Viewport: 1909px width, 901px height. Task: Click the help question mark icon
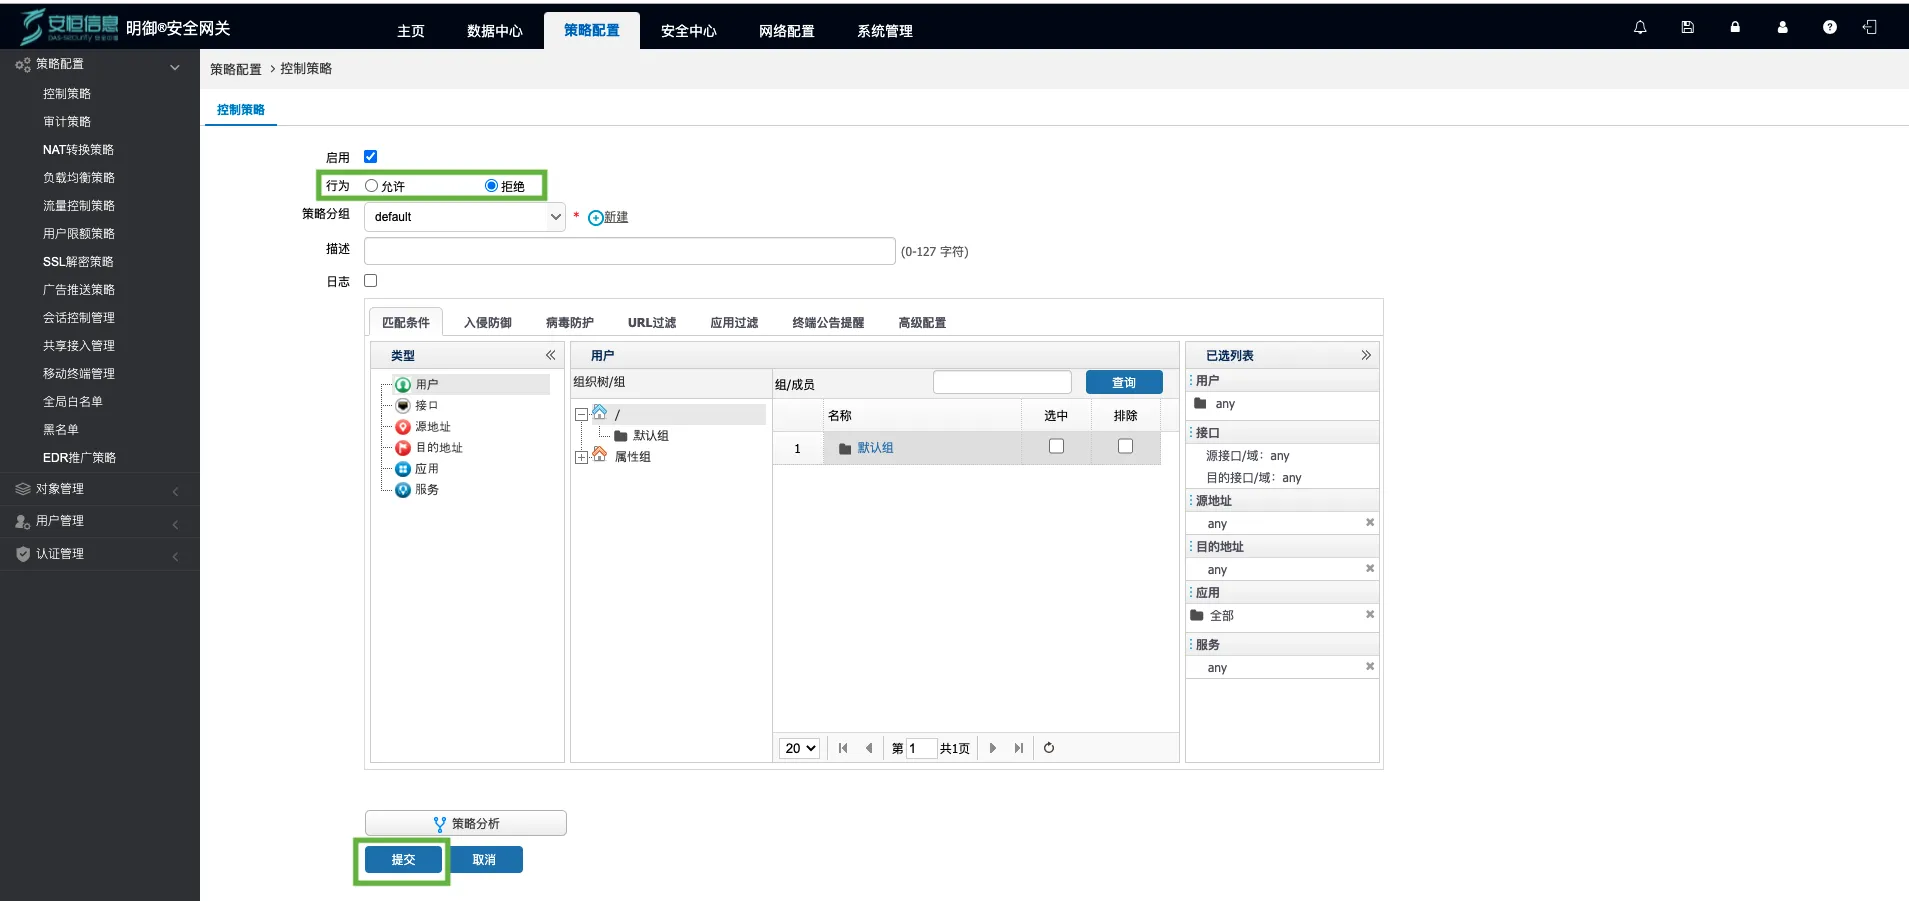point(1829,28)
